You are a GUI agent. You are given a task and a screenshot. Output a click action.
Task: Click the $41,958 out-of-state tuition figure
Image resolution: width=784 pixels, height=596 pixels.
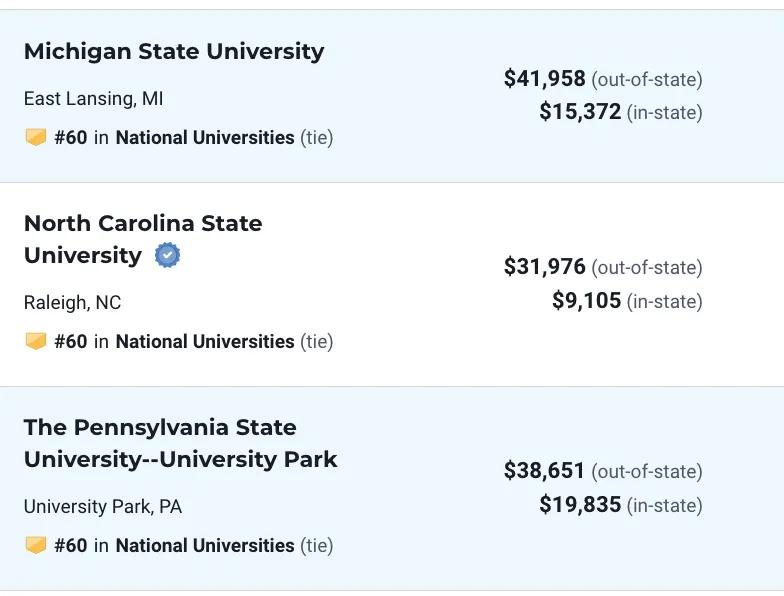(545, 79)
